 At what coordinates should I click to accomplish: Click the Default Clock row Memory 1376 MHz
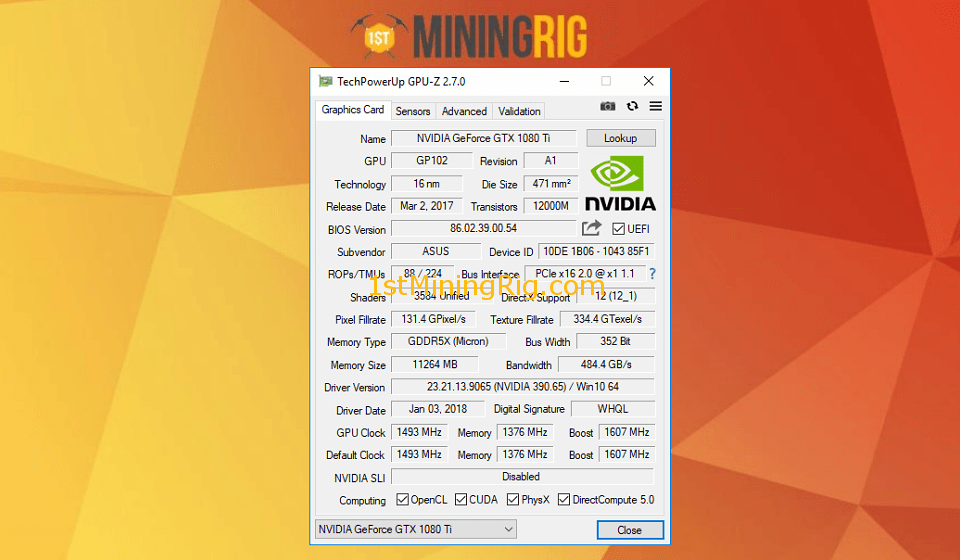pyautogui.click(x=525, y=454)
